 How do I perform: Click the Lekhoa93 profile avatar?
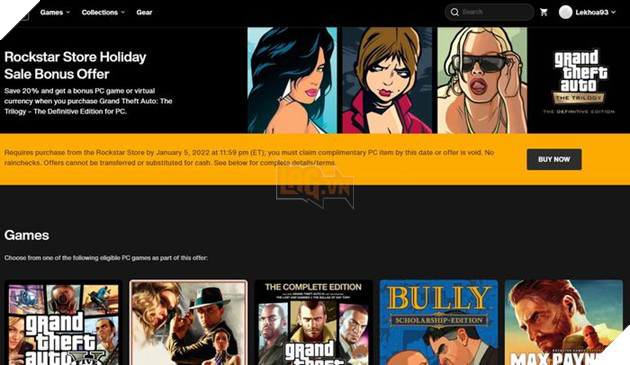[x=565, y=12]
